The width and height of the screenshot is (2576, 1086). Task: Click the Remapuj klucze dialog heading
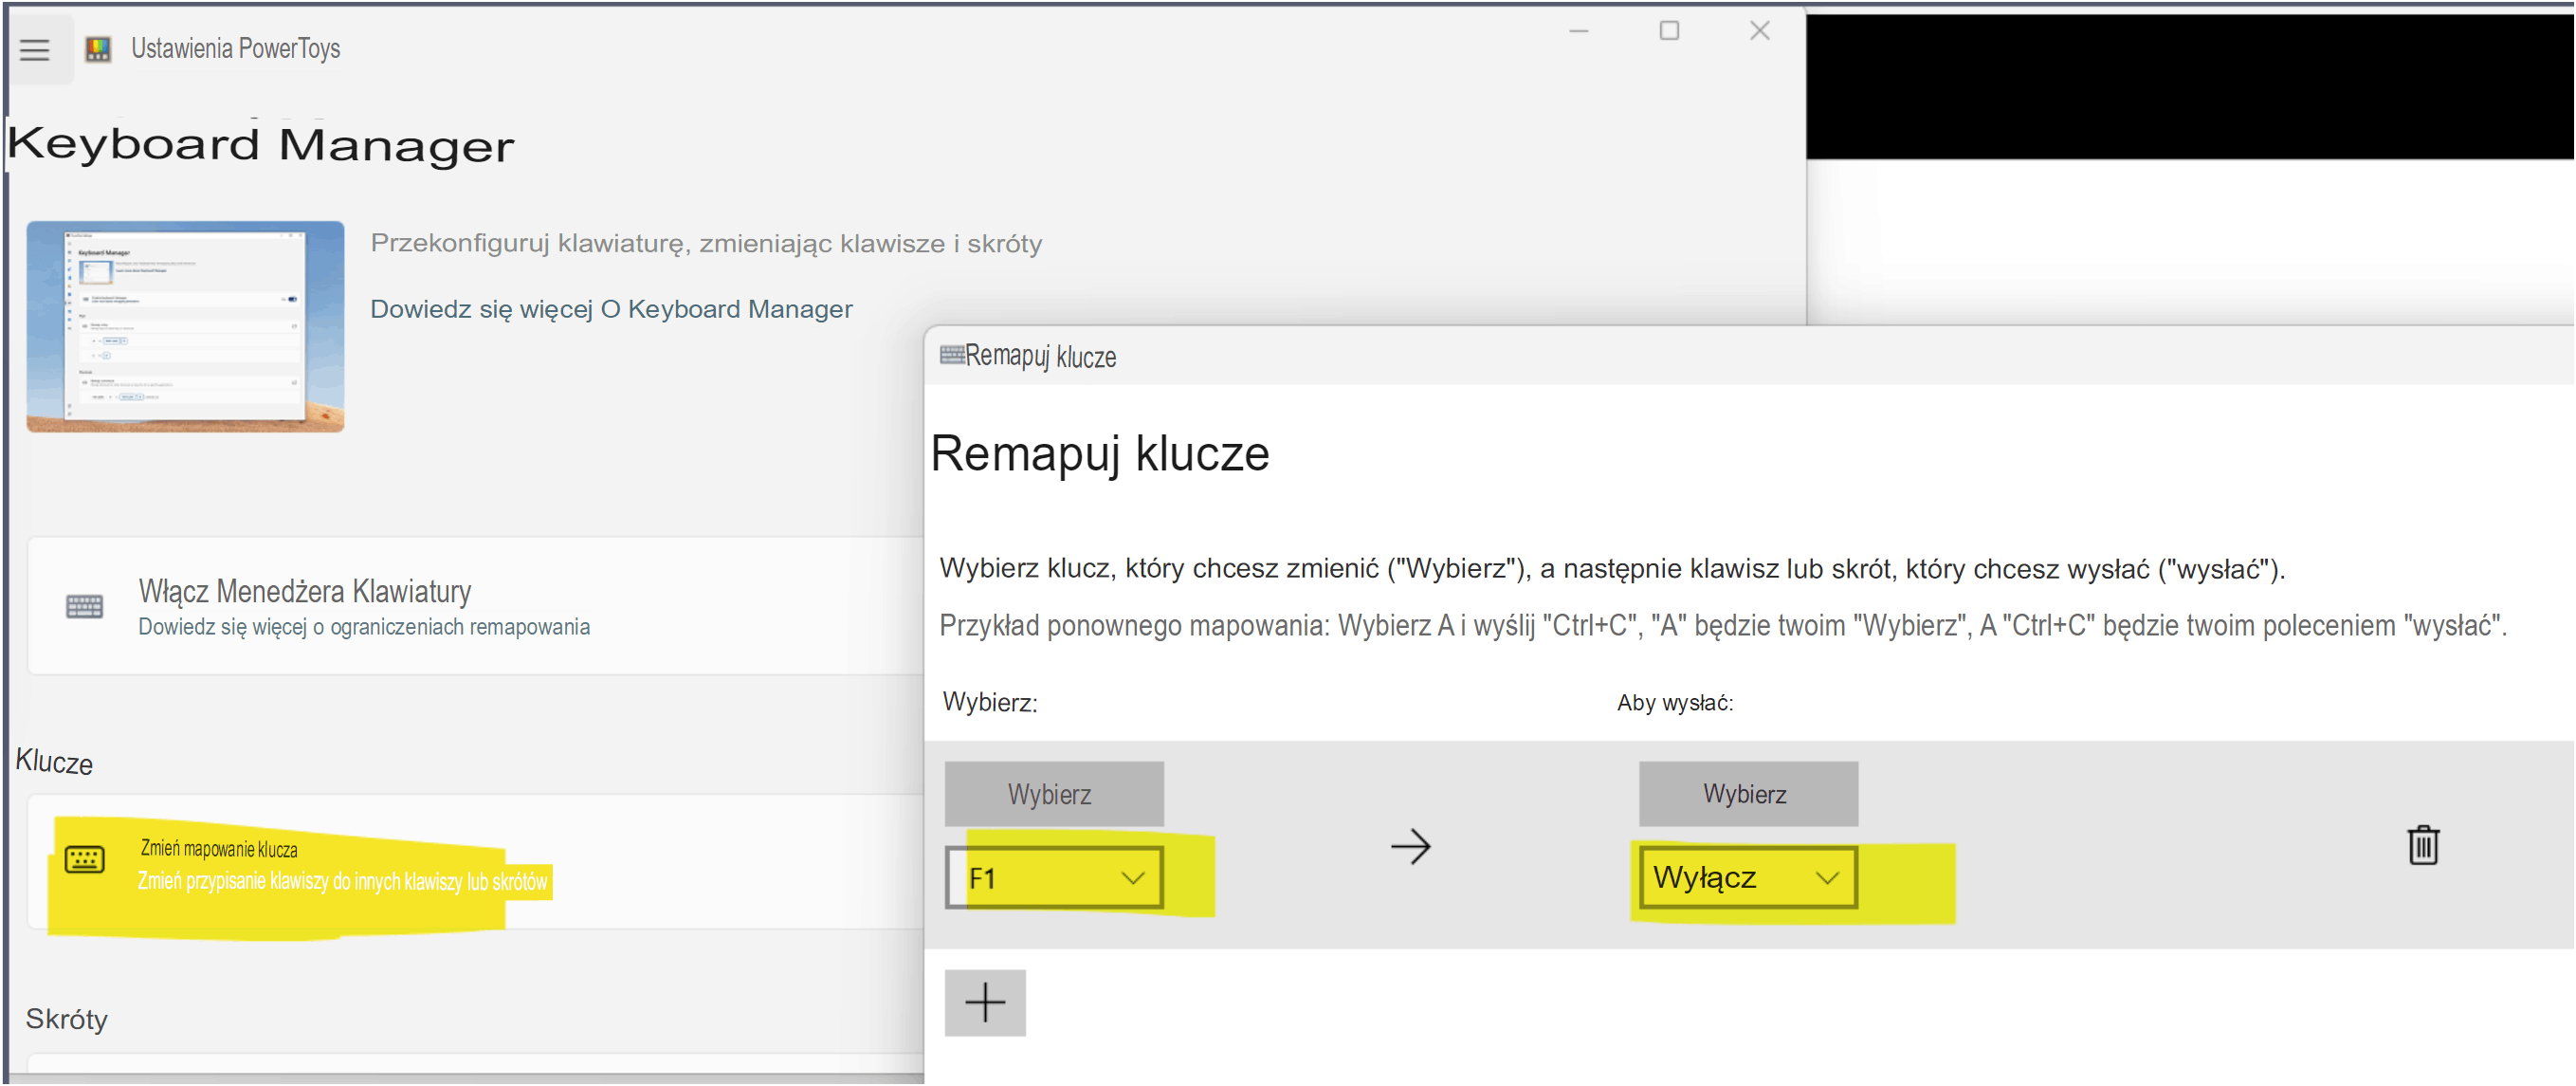click(1099, 453)
